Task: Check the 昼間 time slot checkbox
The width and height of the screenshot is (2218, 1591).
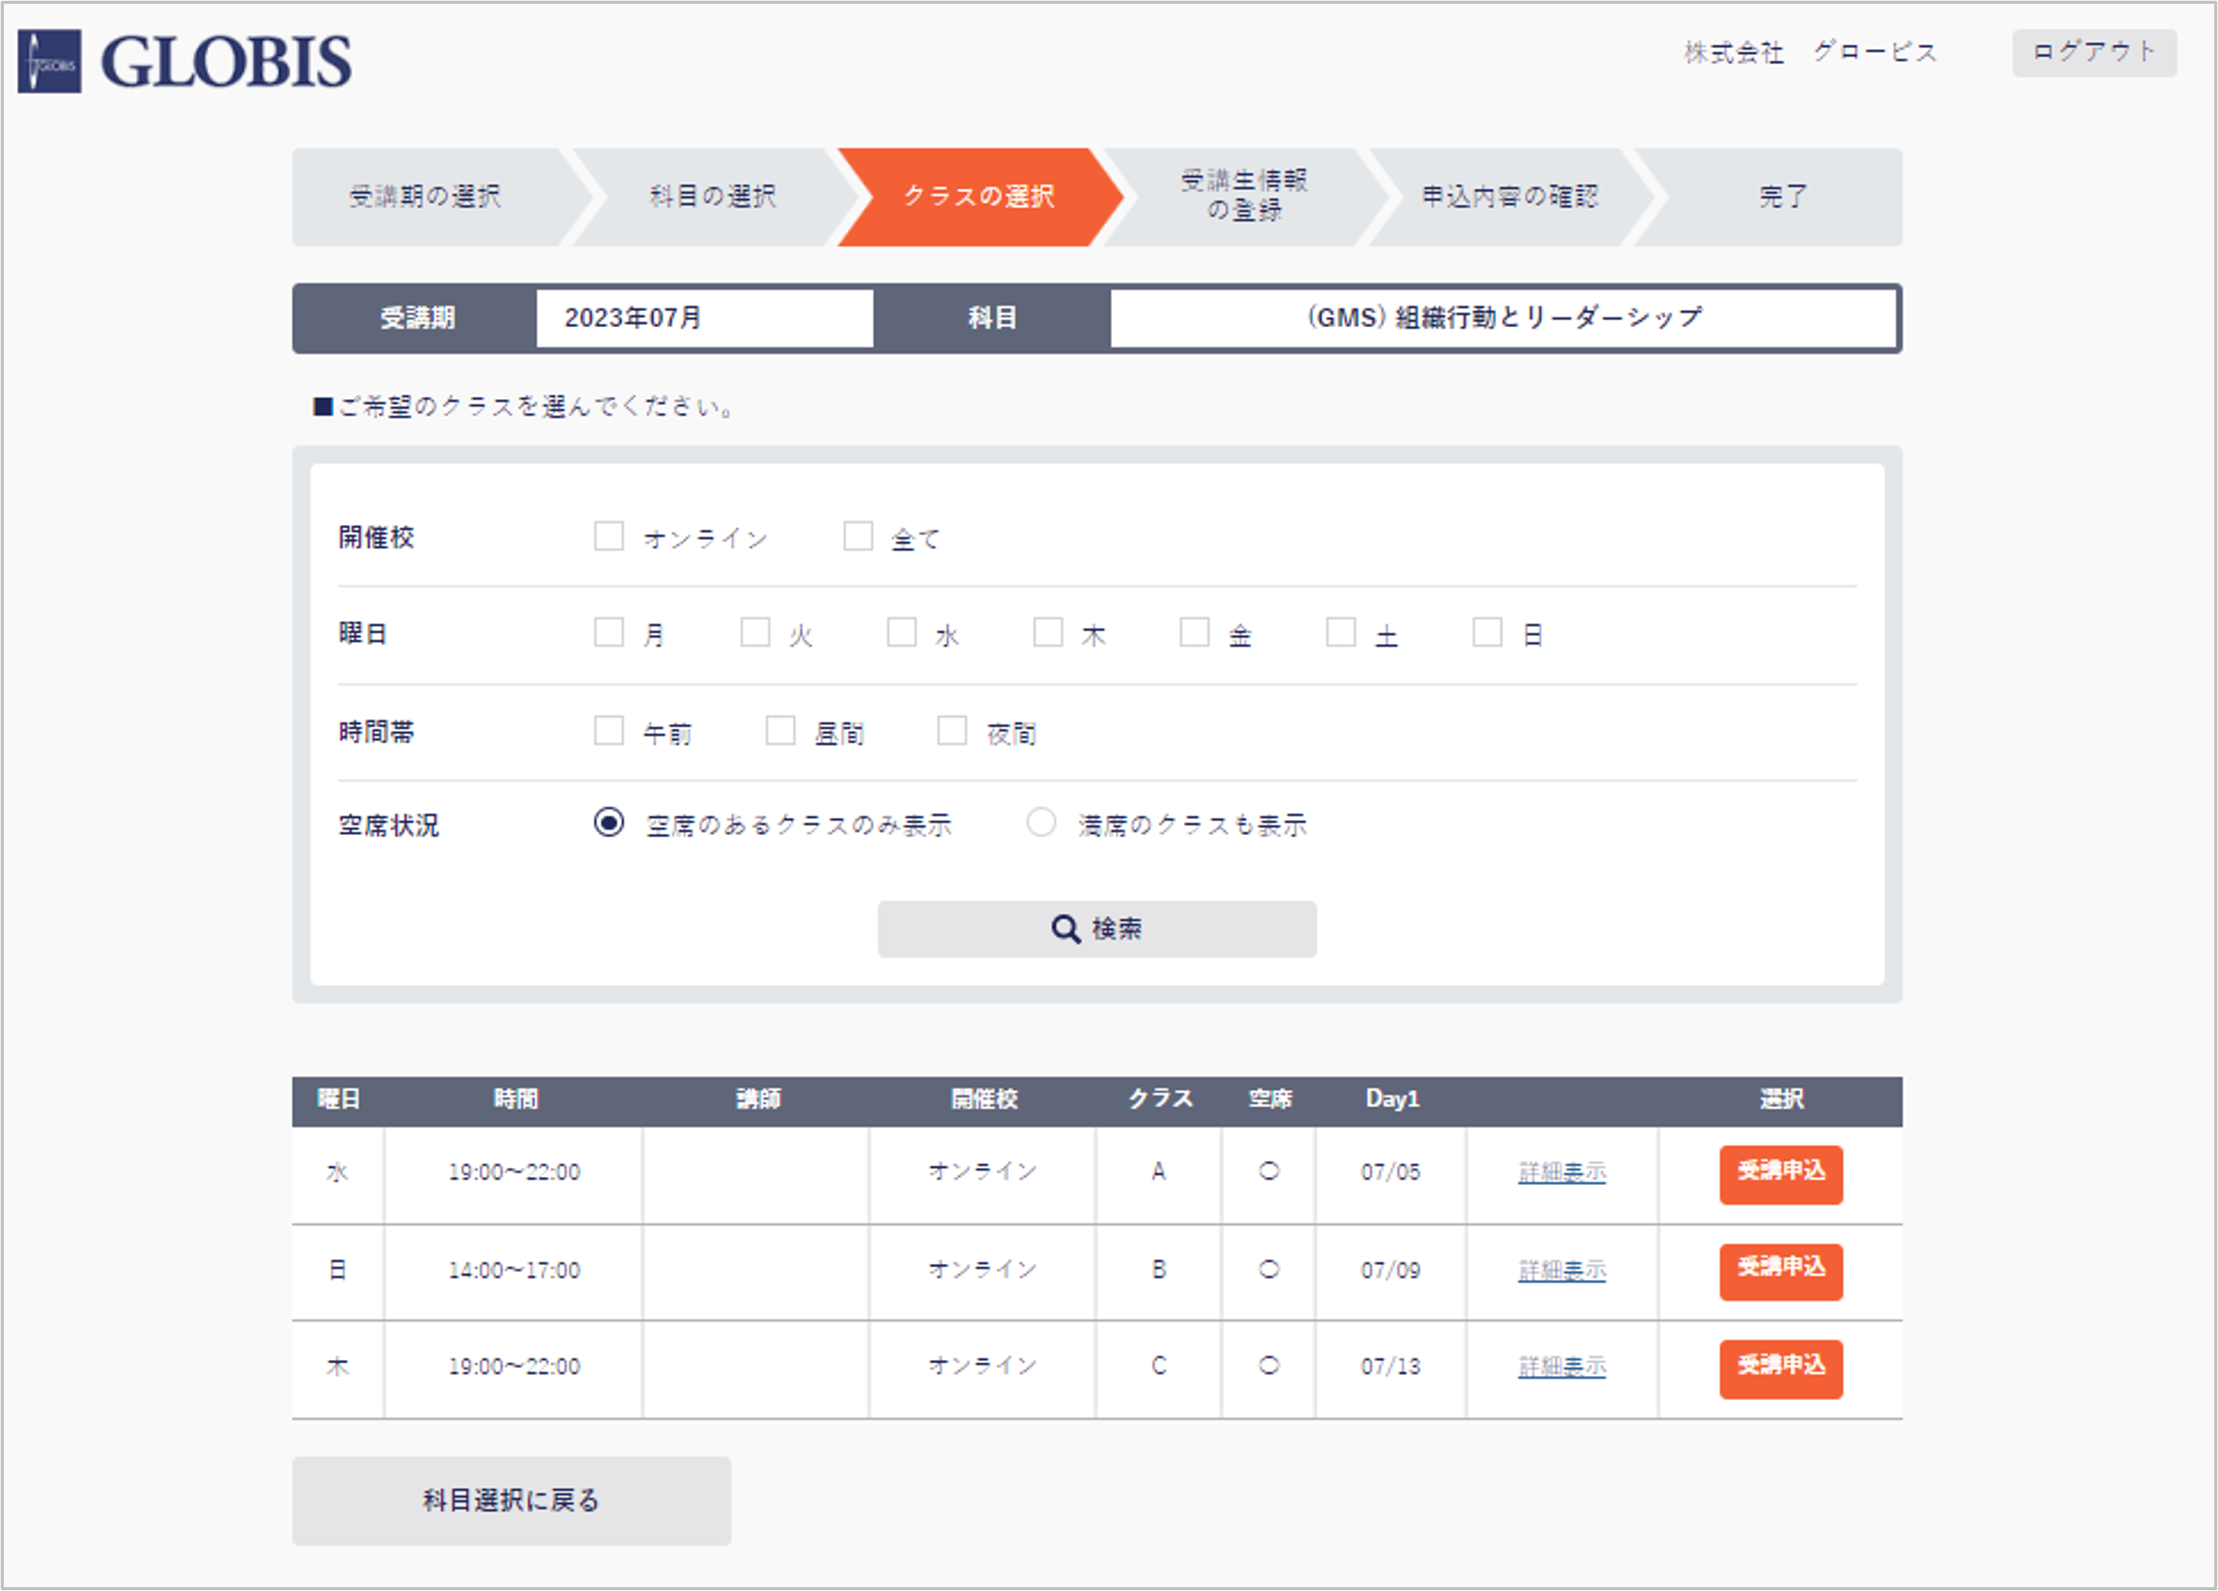Action: tap(780, 730)
